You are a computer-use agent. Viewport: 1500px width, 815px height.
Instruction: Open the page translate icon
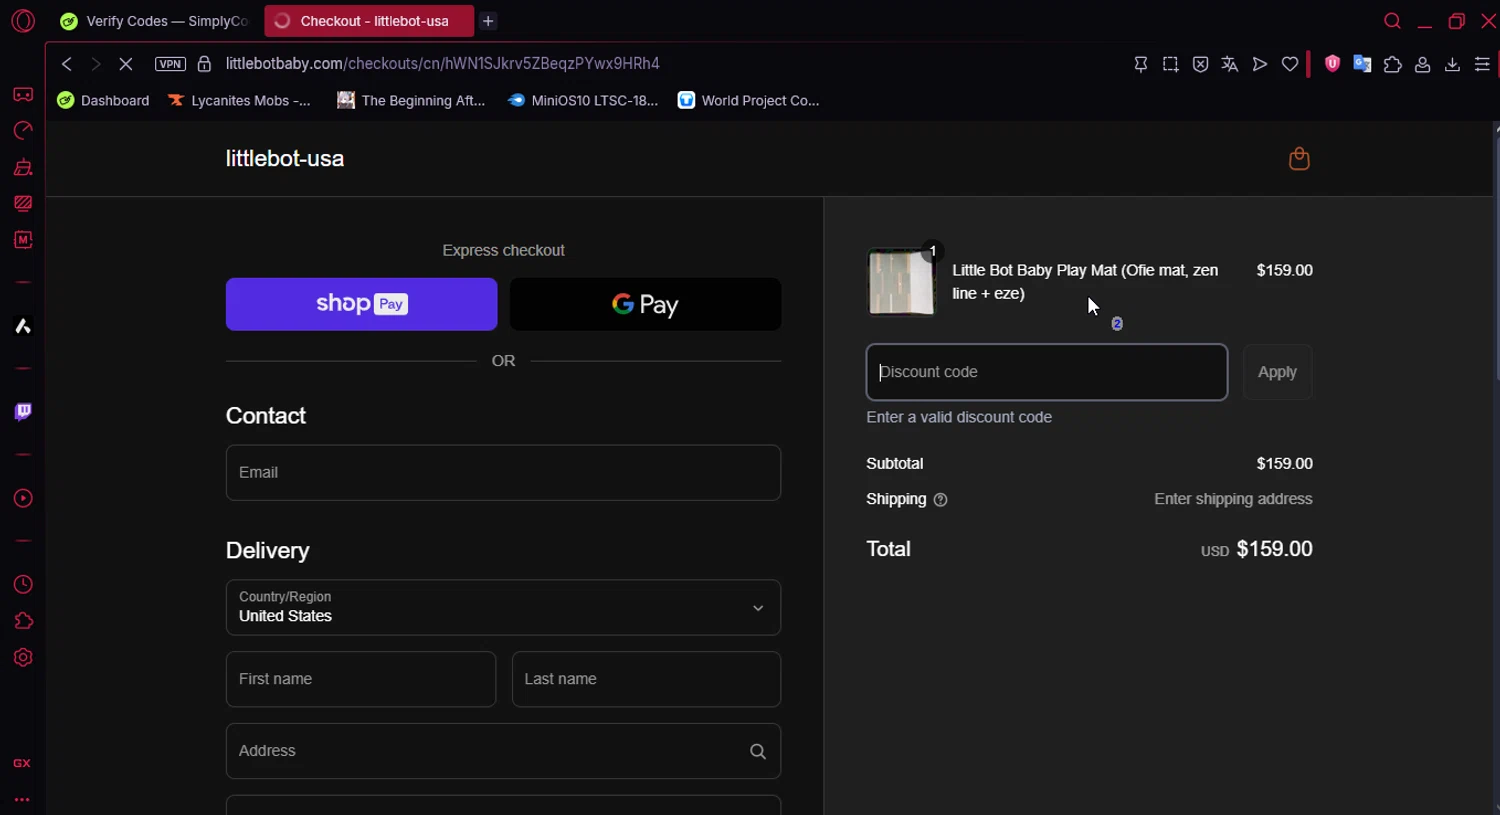click(x=1230, y=64)
